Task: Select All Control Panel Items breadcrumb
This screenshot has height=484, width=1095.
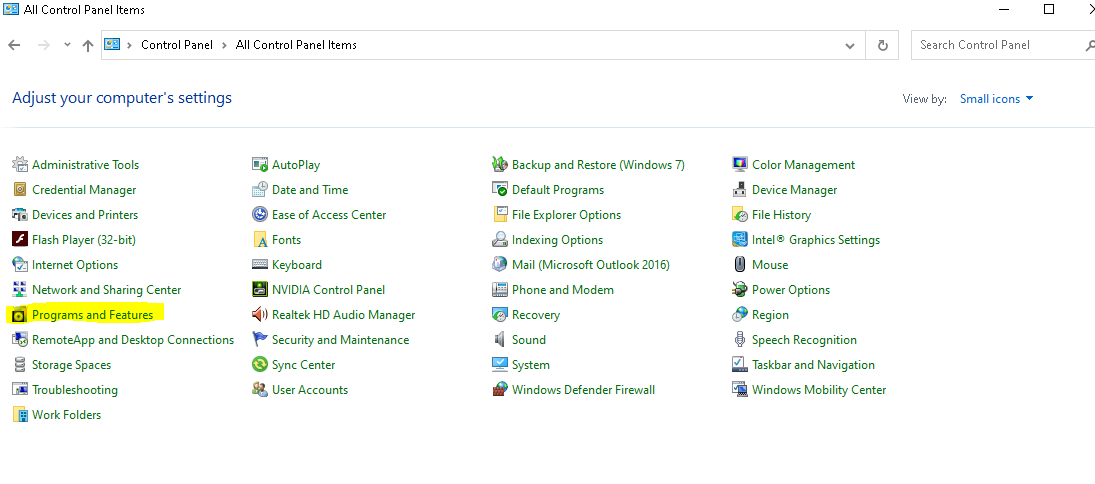Action: pos(296,45)
